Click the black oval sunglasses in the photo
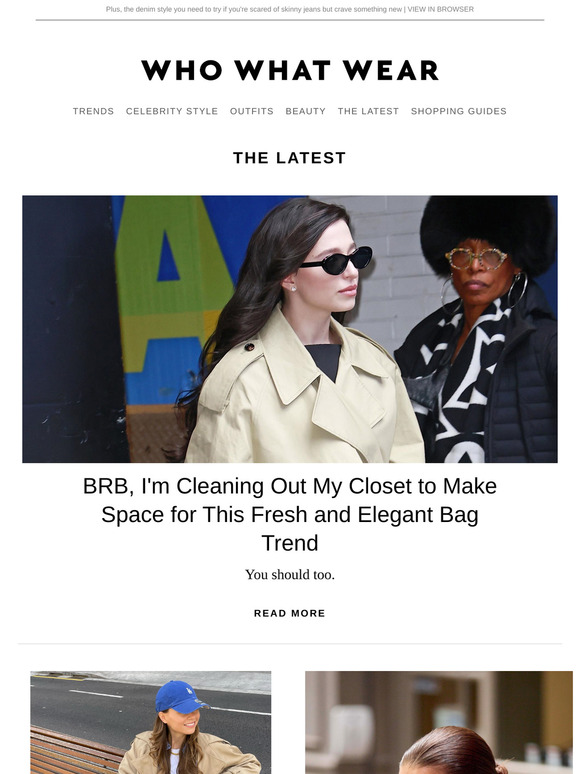This screenshot has height=774, width=580. pyautogui.click(x=338, y=260)
